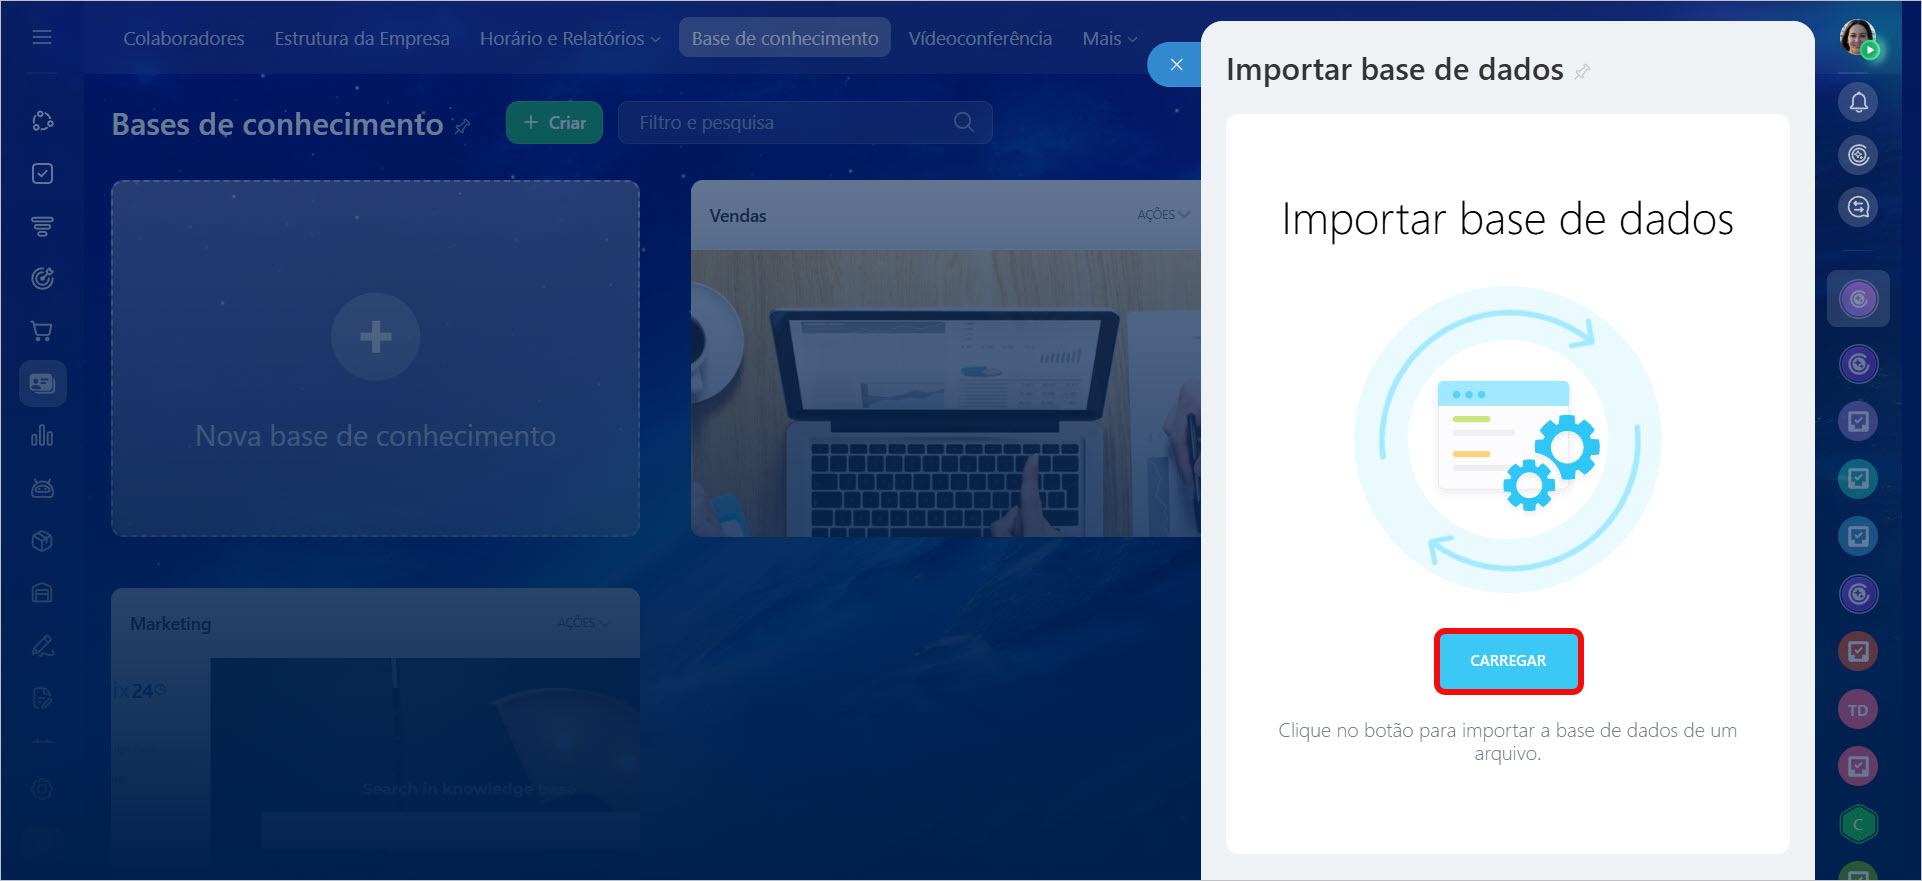Close the import side panel with X

coord(1176,65)
